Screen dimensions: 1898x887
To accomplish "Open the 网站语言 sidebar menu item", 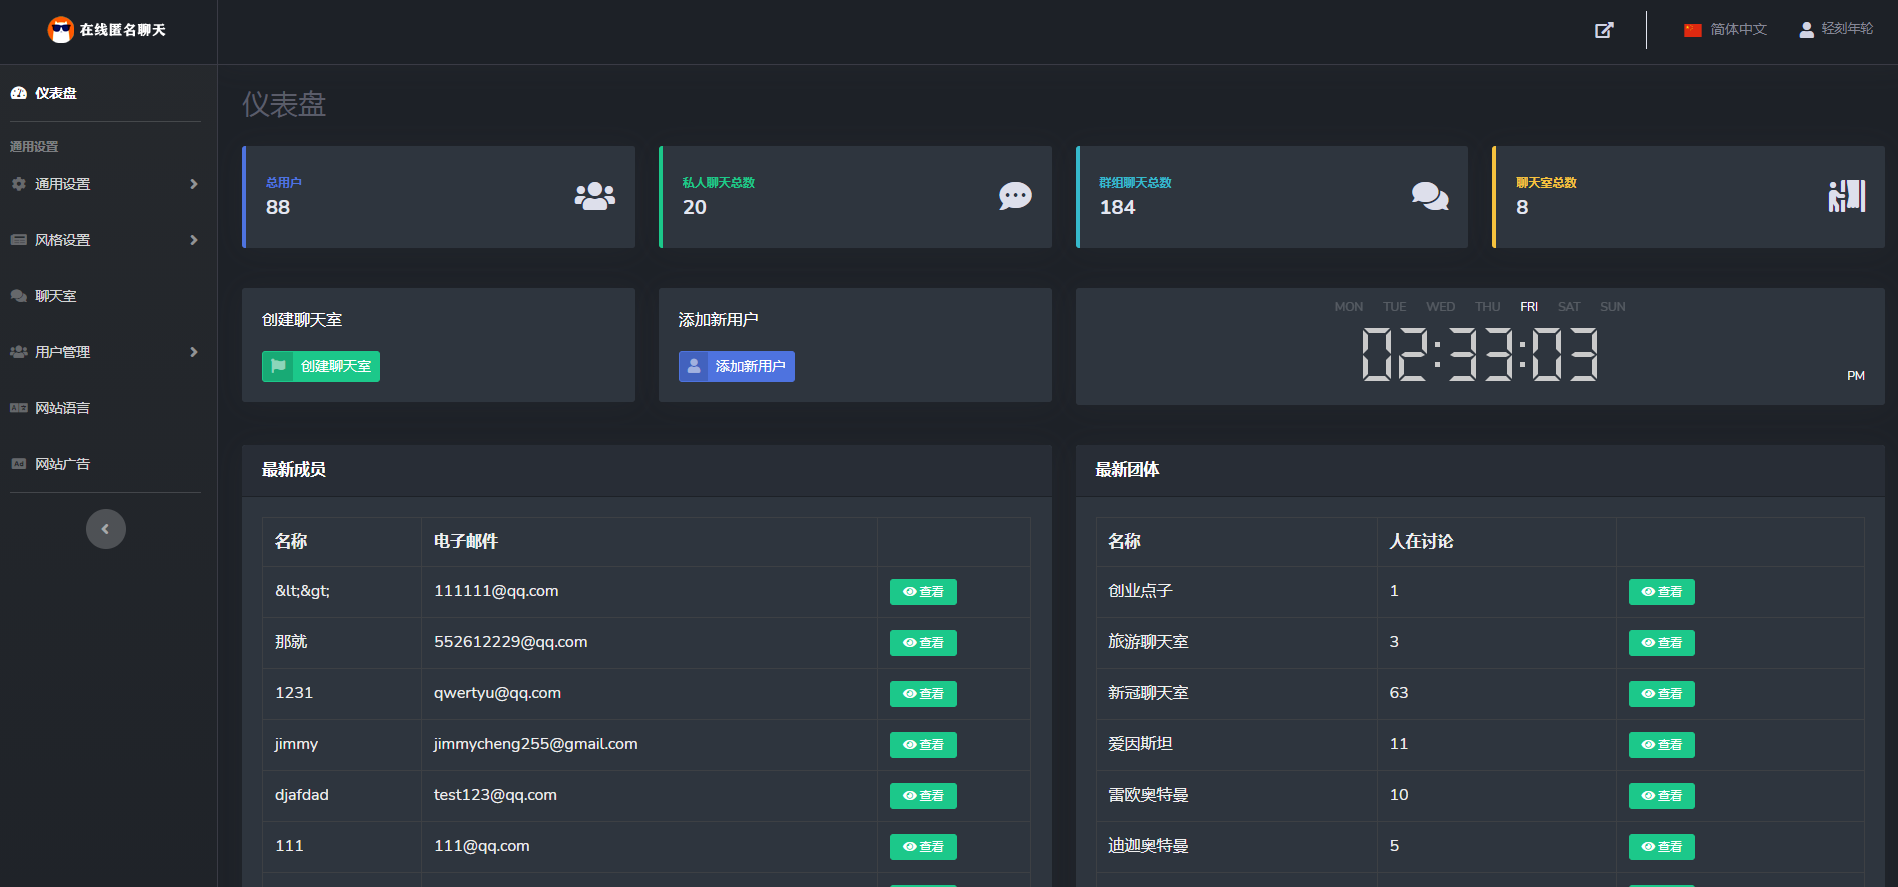I will point(62,408).
